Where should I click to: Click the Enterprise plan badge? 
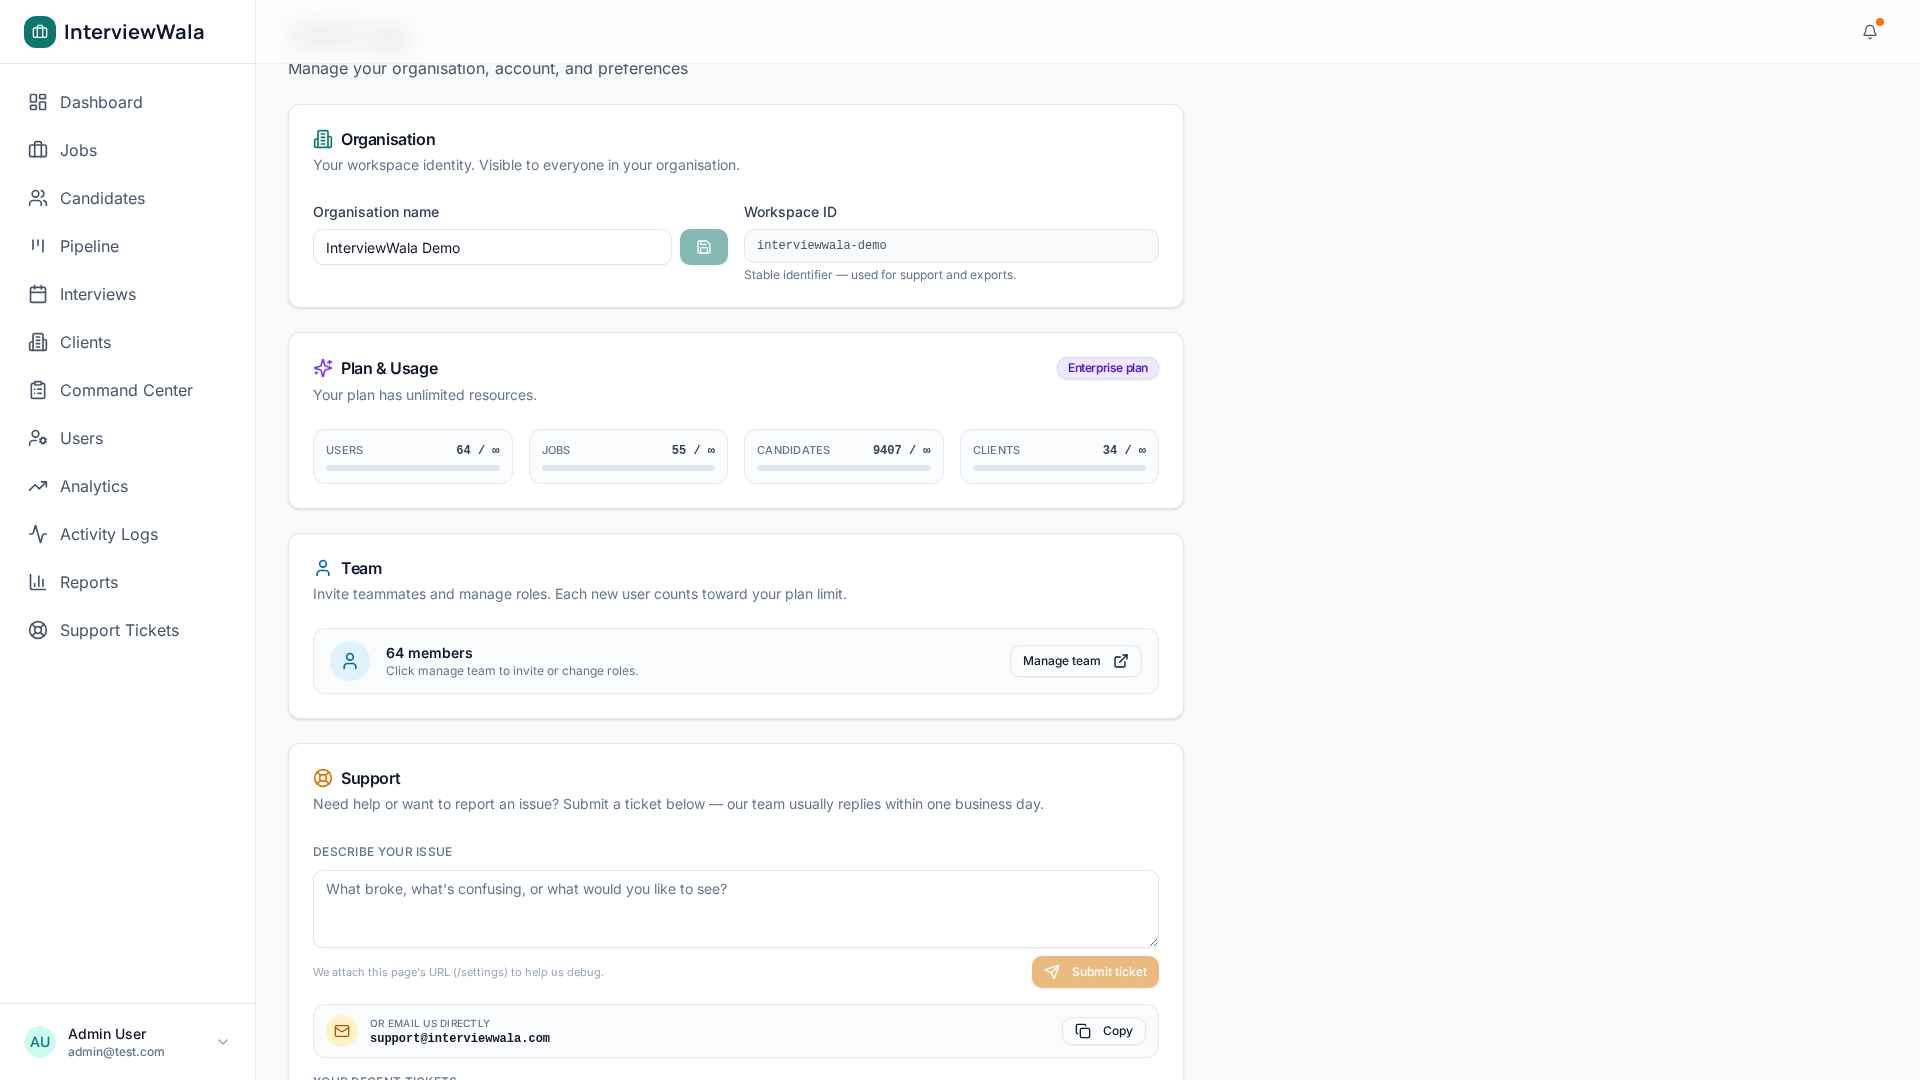1108,368
